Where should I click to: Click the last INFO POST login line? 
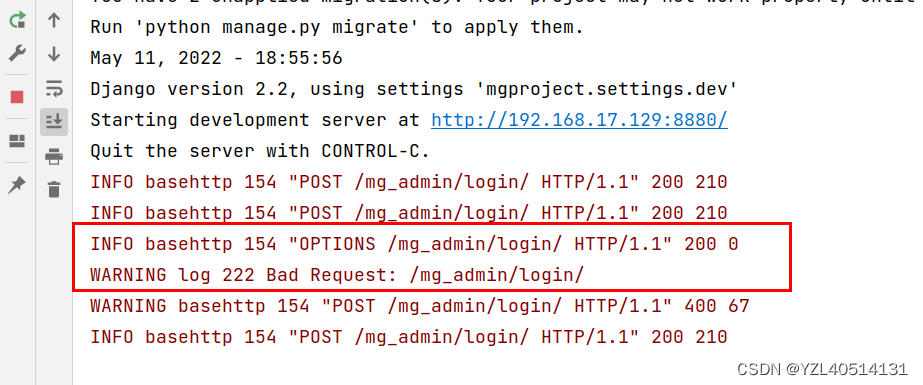pos(409,337)
